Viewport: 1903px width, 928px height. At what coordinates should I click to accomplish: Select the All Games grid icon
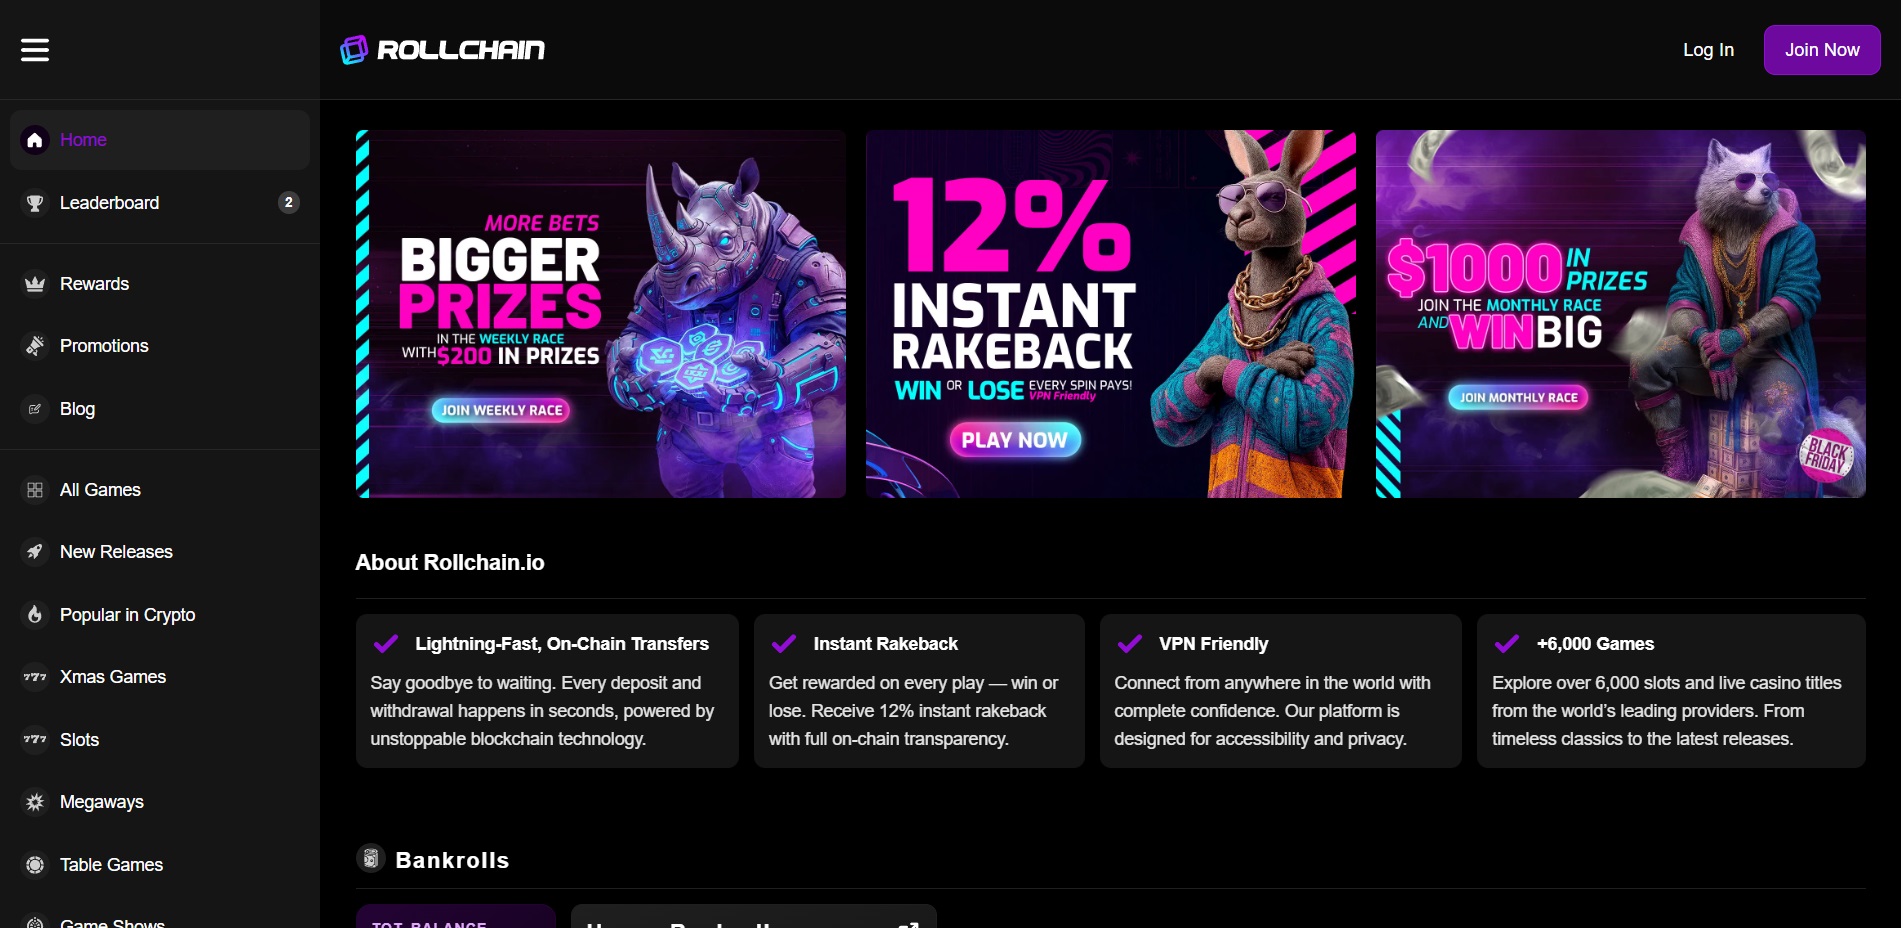pyautogui.click(x=35, y=490)
